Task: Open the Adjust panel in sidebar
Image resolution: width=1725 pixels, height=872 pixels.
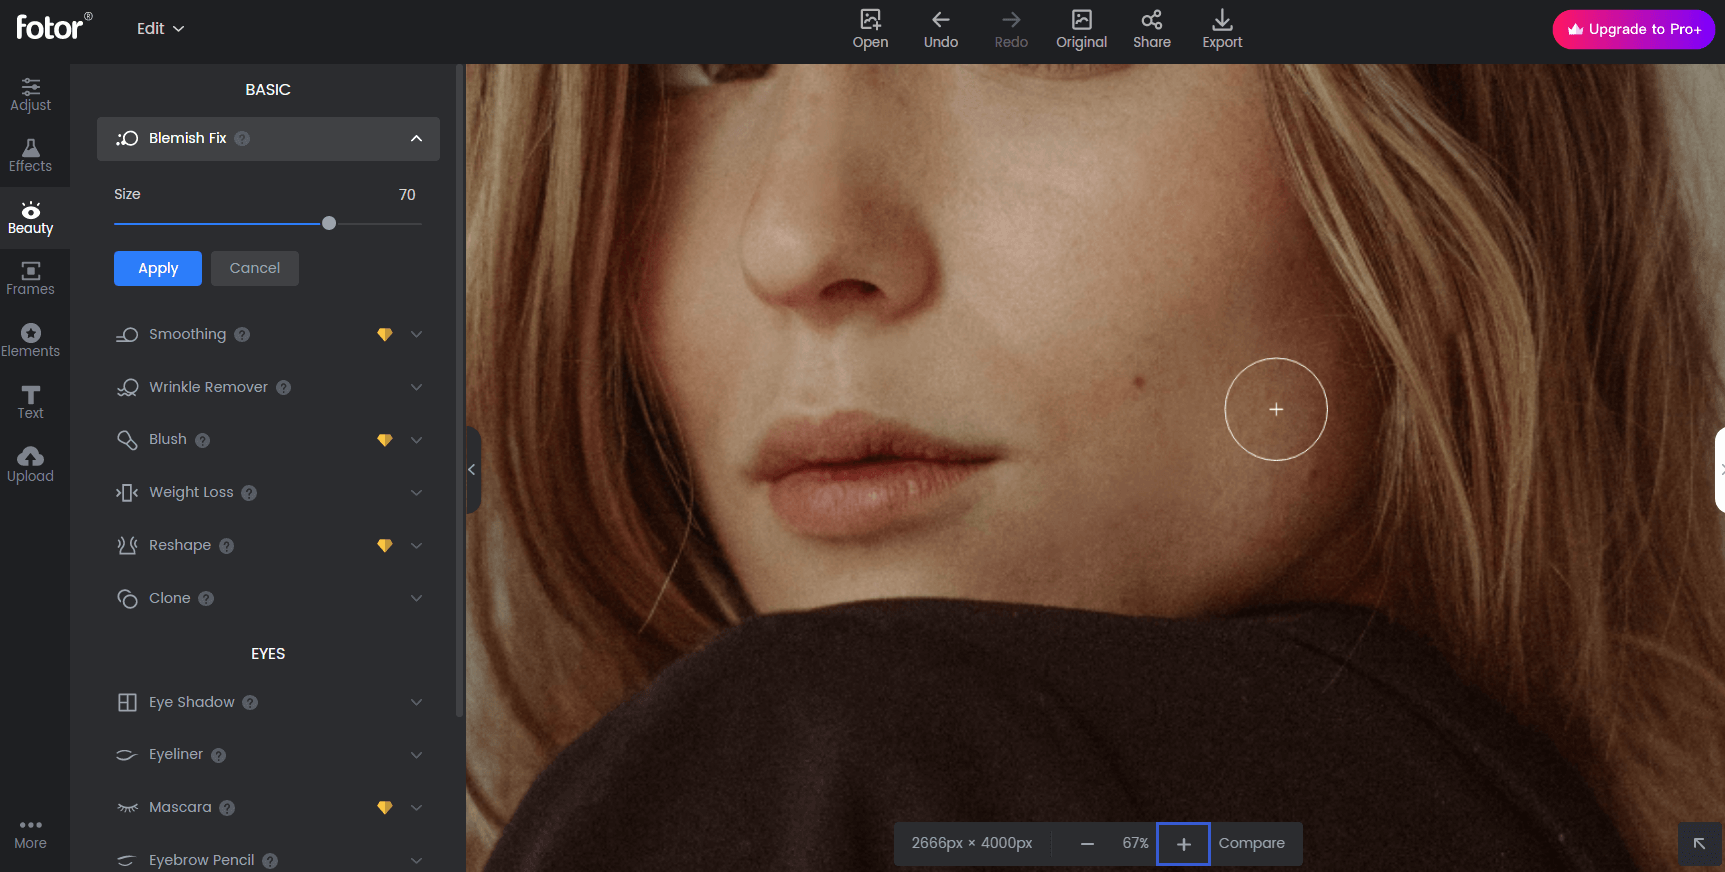Action: click(31, 95)
